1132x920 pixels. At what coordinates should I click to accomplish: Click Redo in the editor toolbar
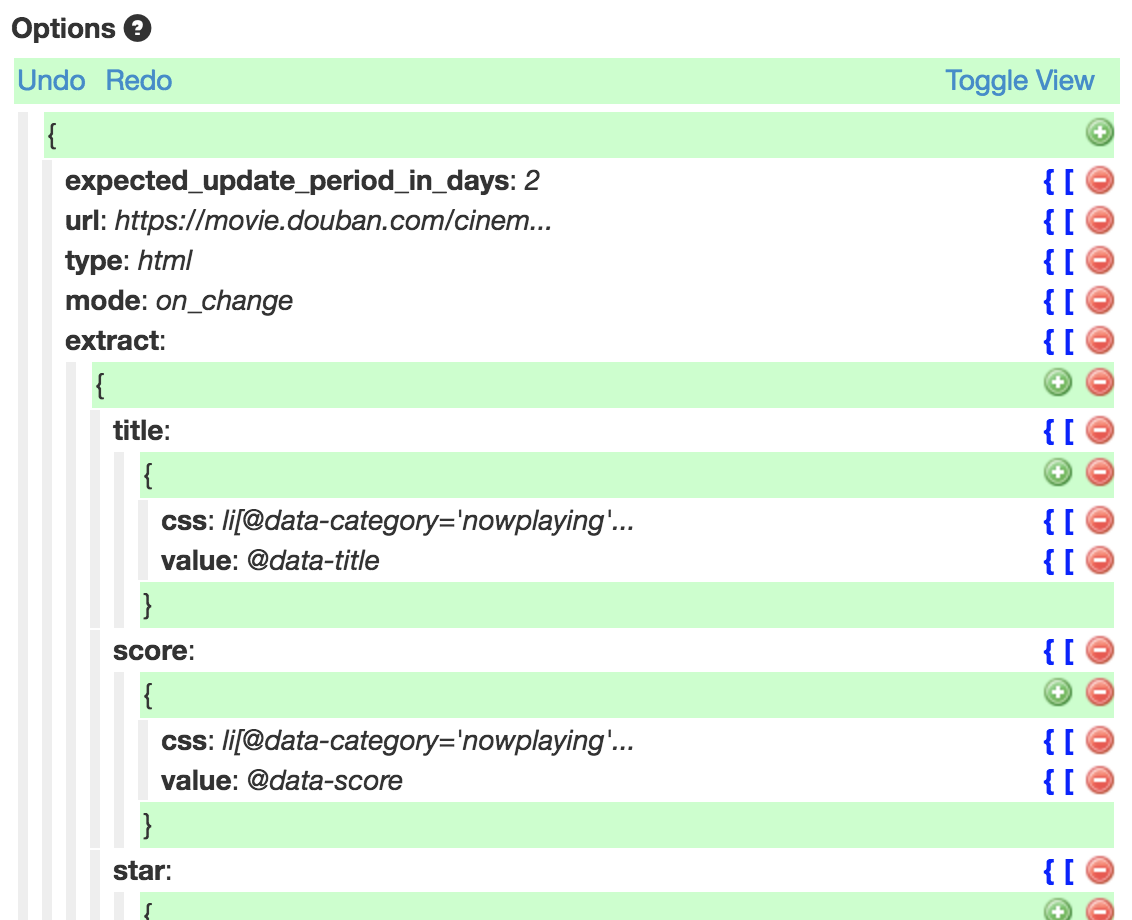coord(139,81)
